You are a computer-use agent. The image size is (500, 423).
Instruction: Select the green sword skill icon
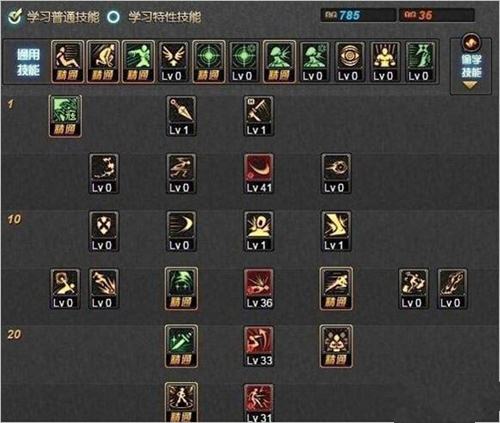coord(181,346)
